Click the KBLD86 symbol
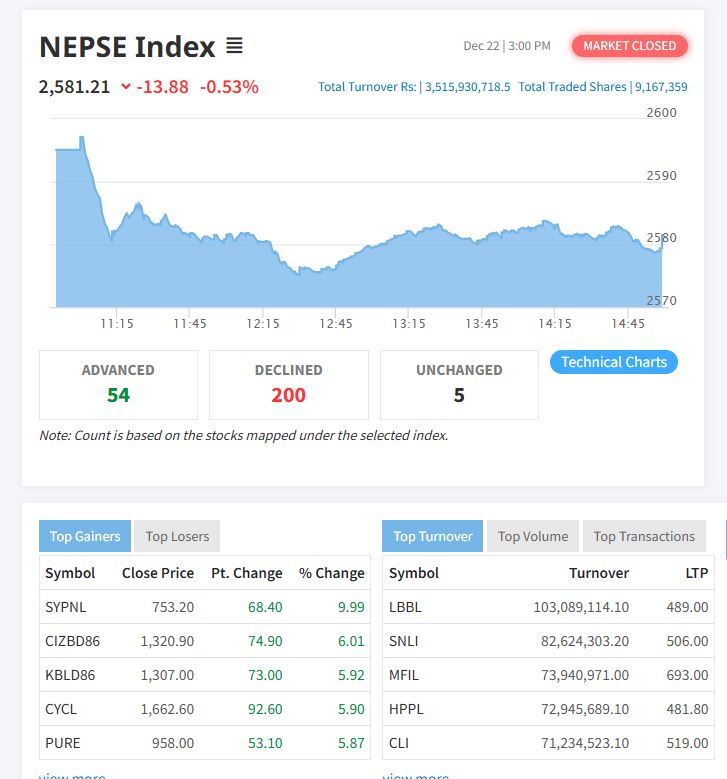 [70, 675]
